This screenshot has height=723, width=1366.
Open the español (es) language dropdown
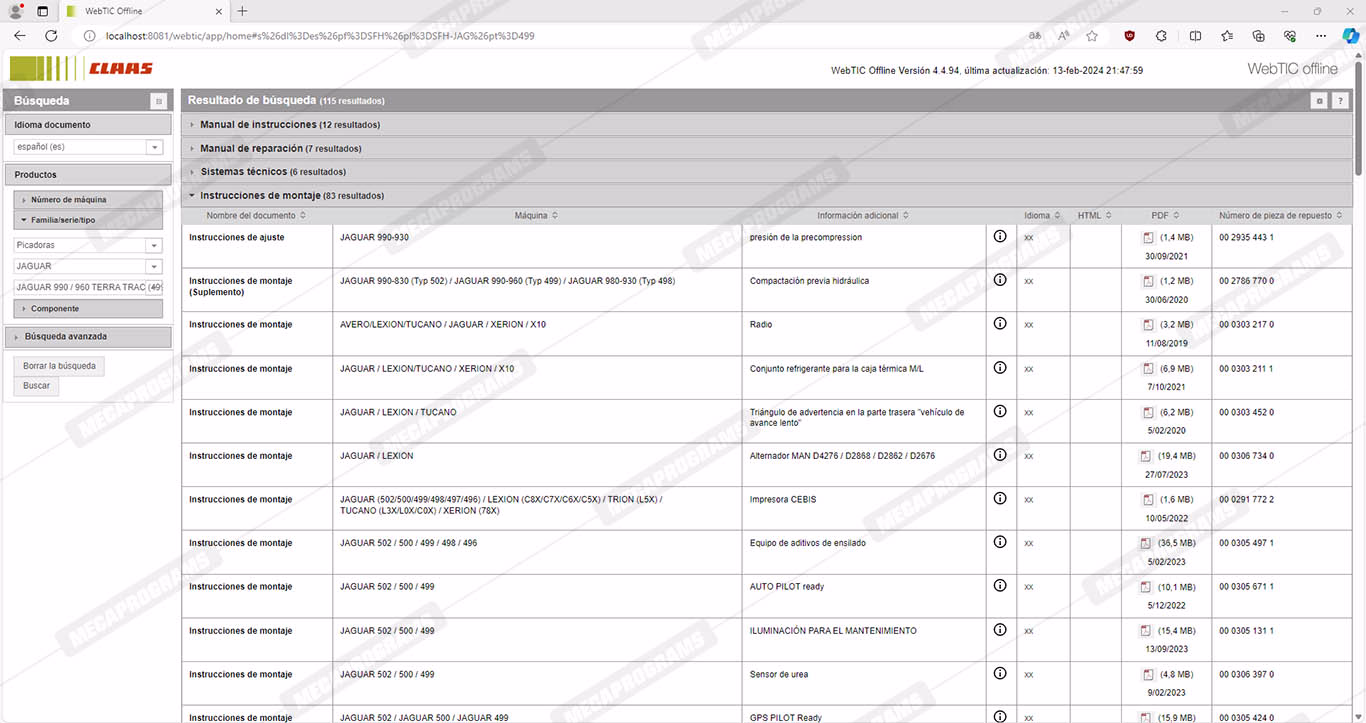click(154, 148)
